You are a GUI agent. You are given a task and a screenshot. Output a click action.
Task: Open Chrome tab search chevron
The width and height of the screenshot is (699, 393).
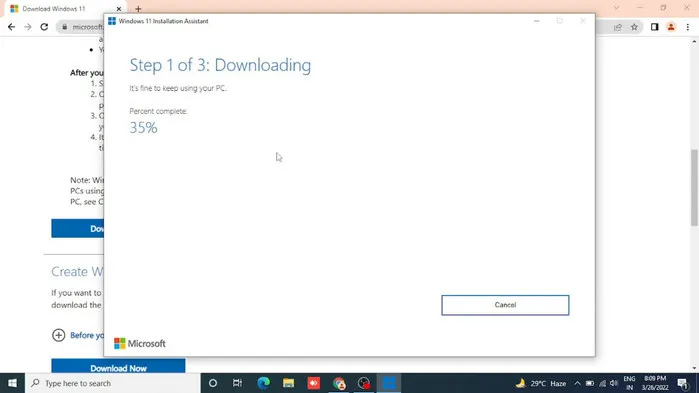tap(616, 8)
